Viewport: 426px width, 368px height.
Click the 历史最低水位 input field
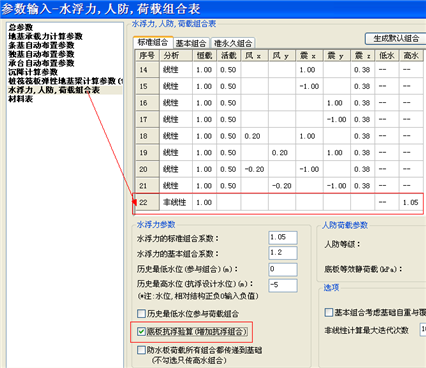(x=283, y=269)
